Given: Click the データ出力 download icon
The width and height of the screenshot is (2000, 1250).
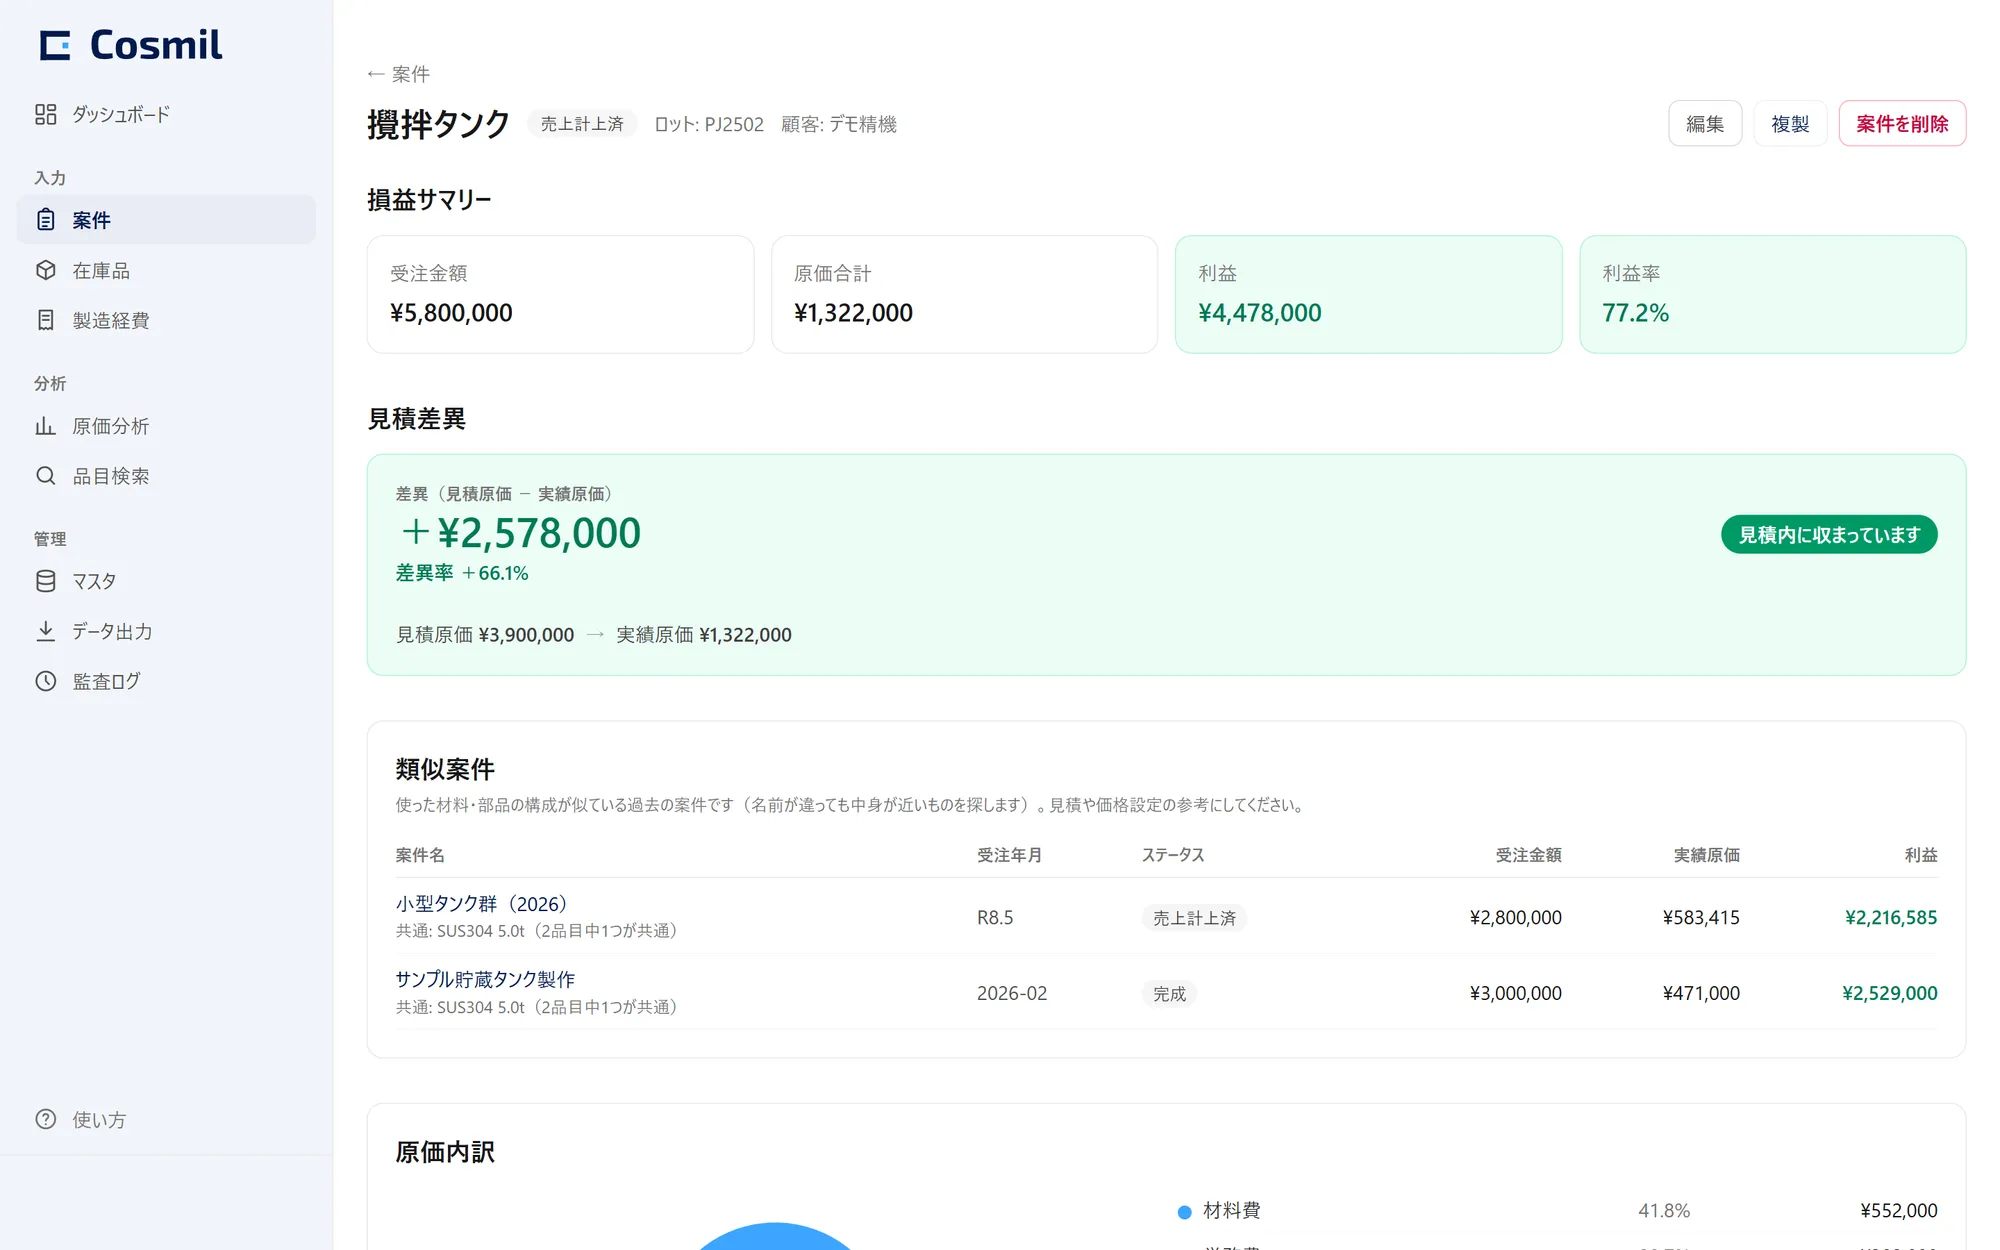Looking at the screenshot, I should (46, 631).
